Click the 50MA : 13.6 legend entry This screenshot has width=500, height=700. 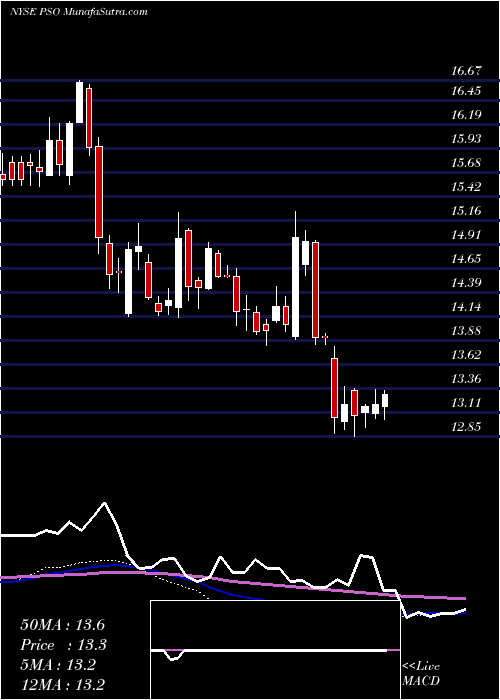click(x=62, y=625)
